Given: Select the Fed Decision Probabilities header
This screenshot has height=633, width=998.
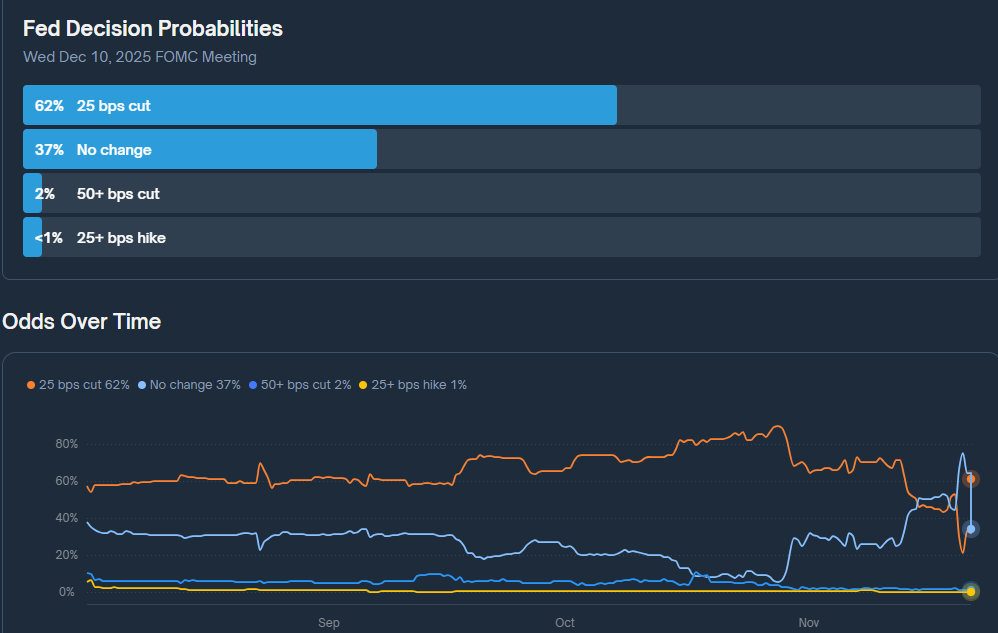Looking at the screenshot, I should pos(152,28).
